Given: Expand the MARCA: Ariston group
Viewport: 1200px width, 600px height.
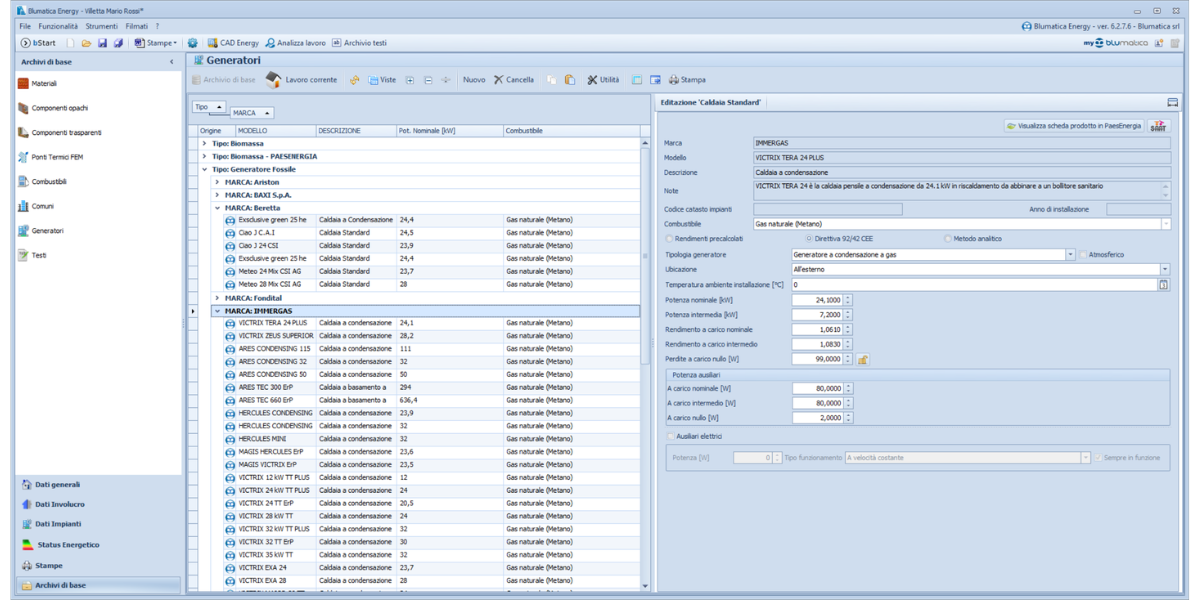Looking at the screenshot, I should 217,182.
